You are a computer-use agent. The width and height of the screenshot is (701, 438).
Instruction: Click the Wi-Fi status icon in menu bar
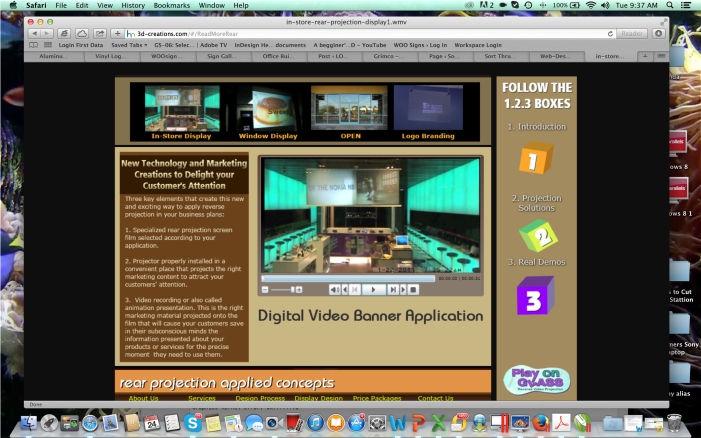pos(591,5)
